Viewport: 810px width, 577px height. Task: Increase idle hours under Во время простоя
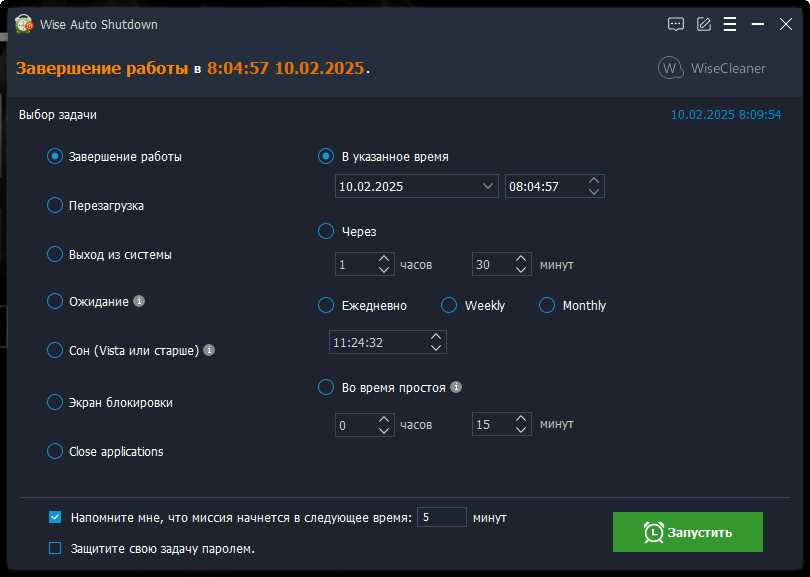(384, 419)
